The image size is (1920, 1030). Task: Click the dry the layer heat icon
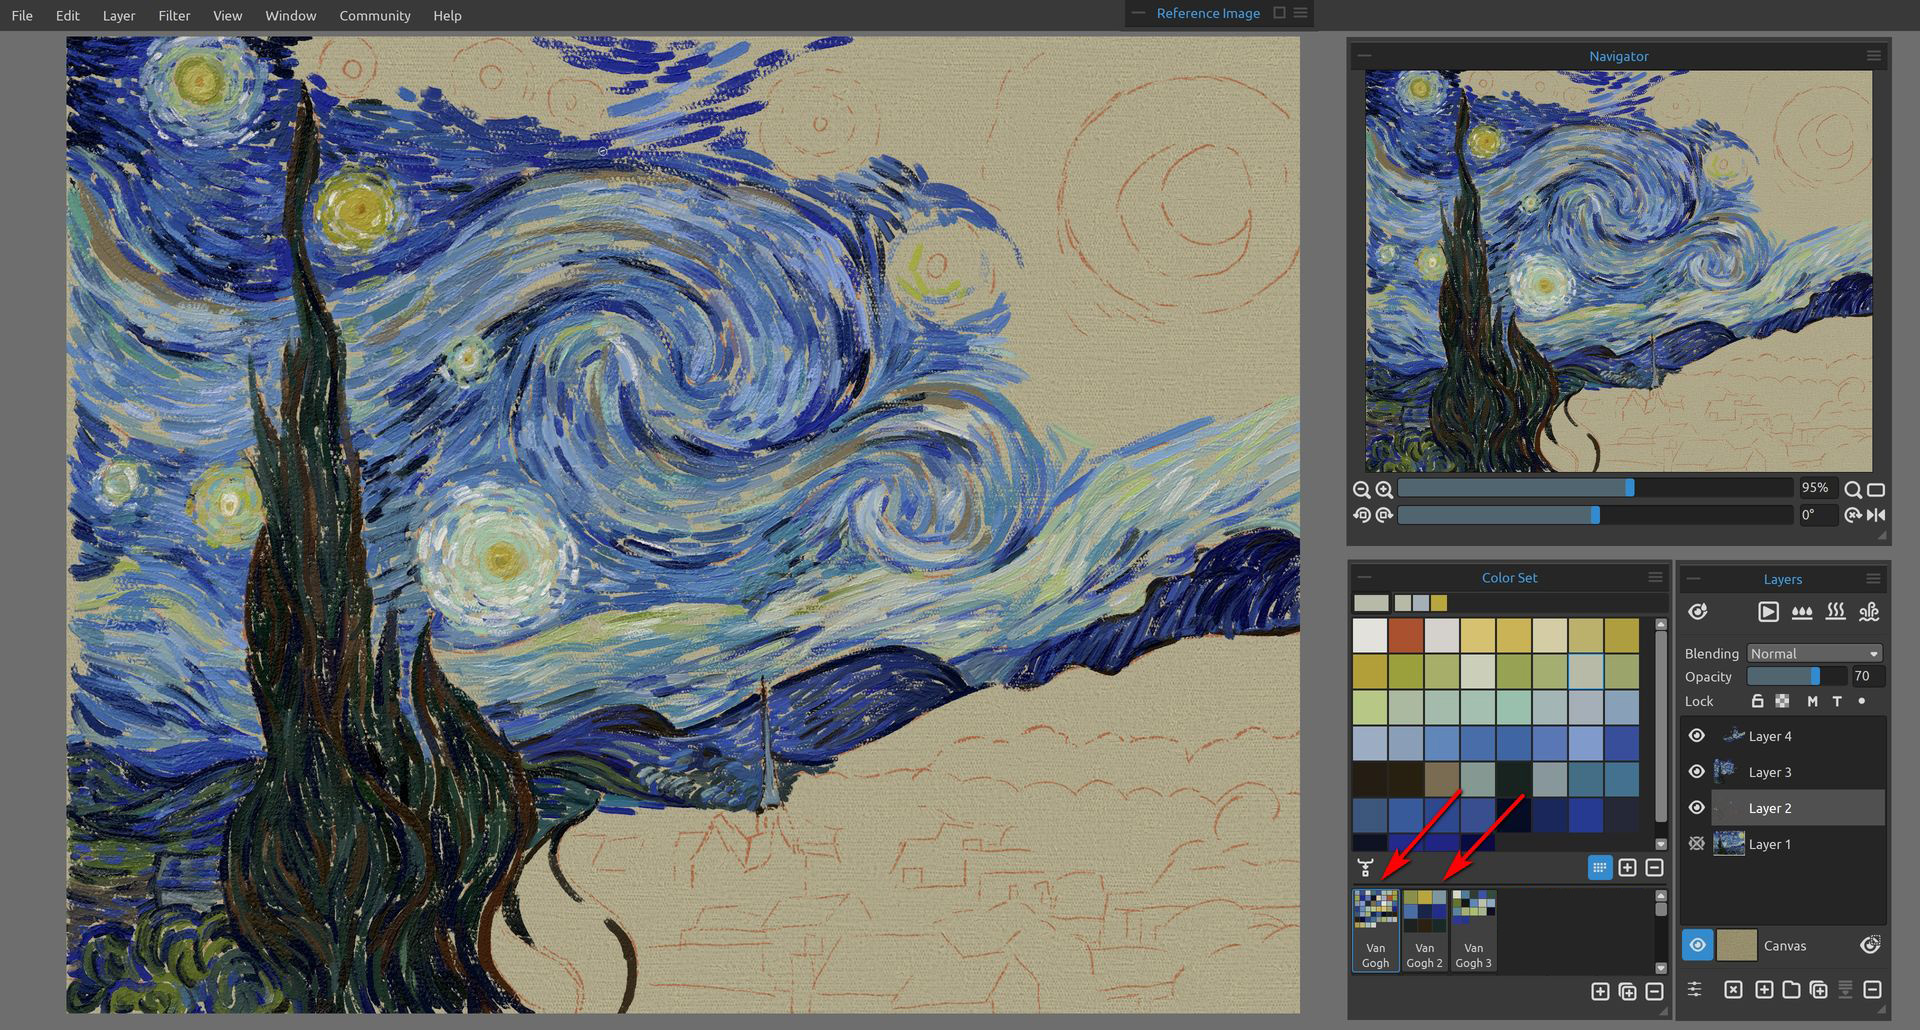tap(1835, 612)
